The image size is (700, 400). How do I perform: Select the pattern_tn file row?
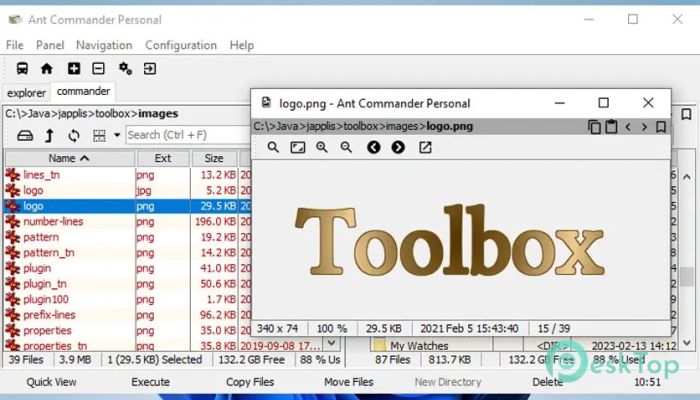128,253
